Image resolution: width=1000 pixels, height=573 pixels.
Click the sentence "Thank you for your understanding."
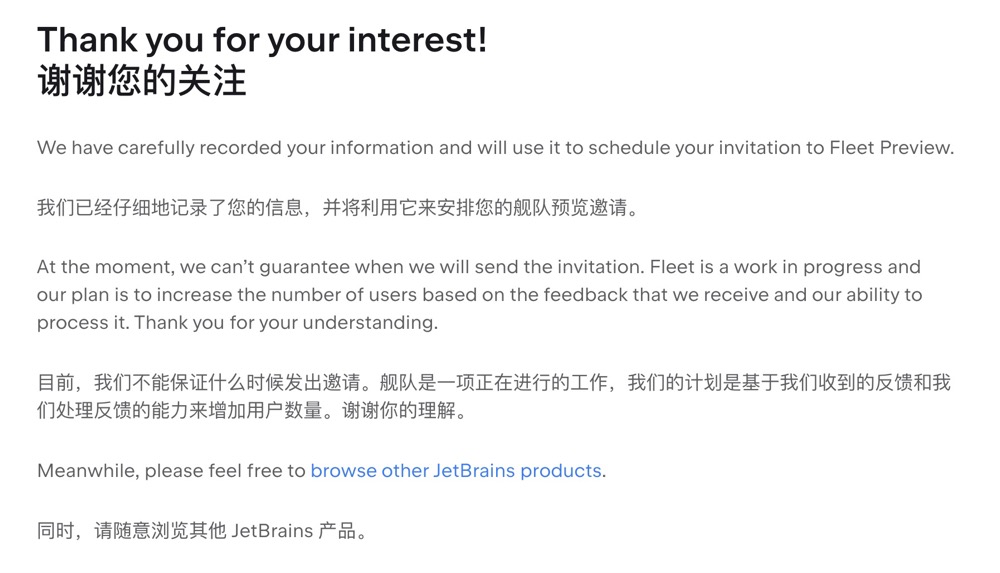pos(286,323)
